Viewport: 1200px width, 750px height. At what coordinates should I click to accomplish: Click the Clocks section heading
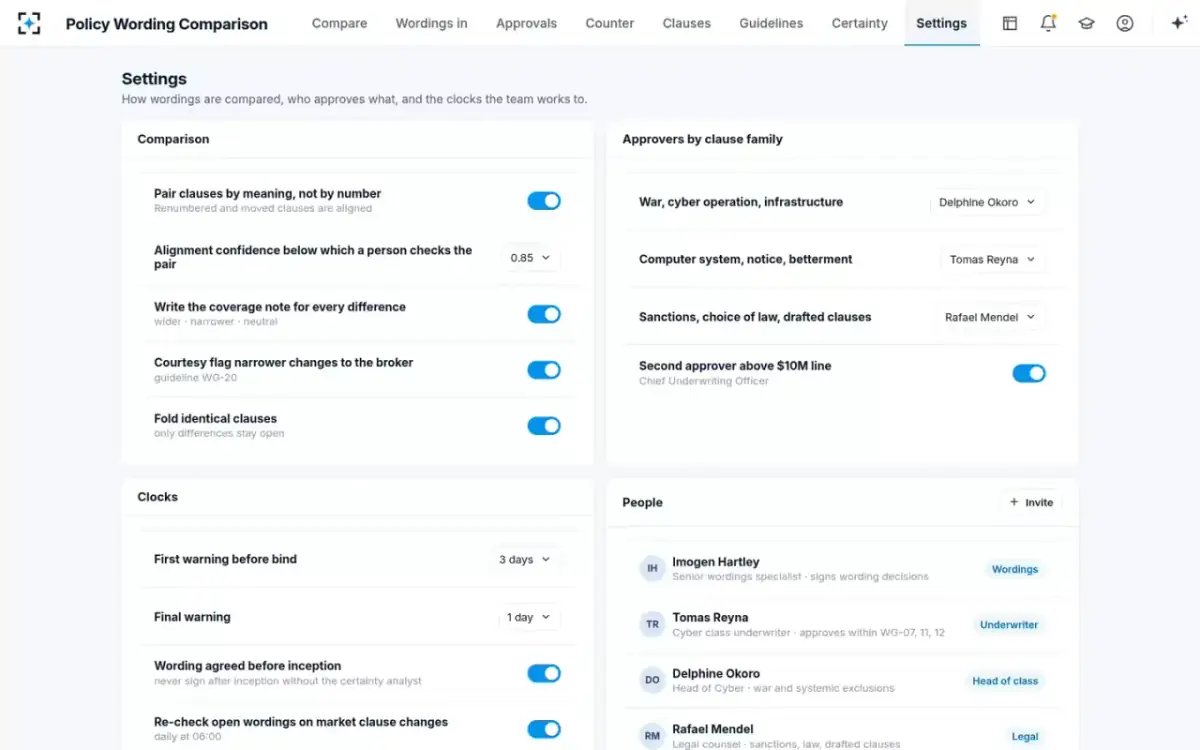158,497
